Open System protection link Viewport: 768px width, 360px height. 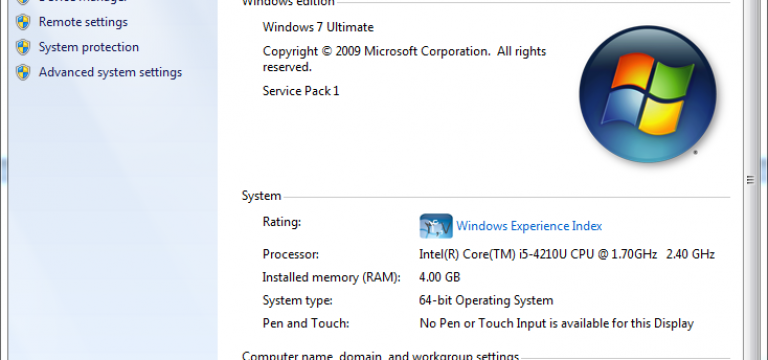[89, 47]
